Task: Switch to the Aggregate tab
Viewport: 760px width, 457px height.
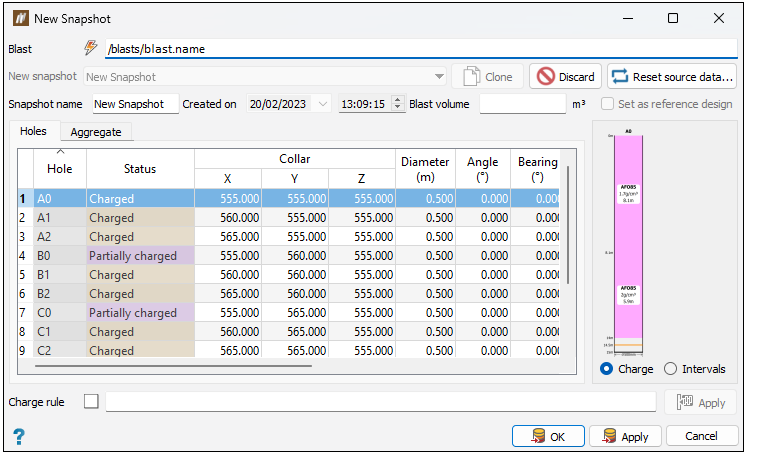Action: click(x=96, y=132)
